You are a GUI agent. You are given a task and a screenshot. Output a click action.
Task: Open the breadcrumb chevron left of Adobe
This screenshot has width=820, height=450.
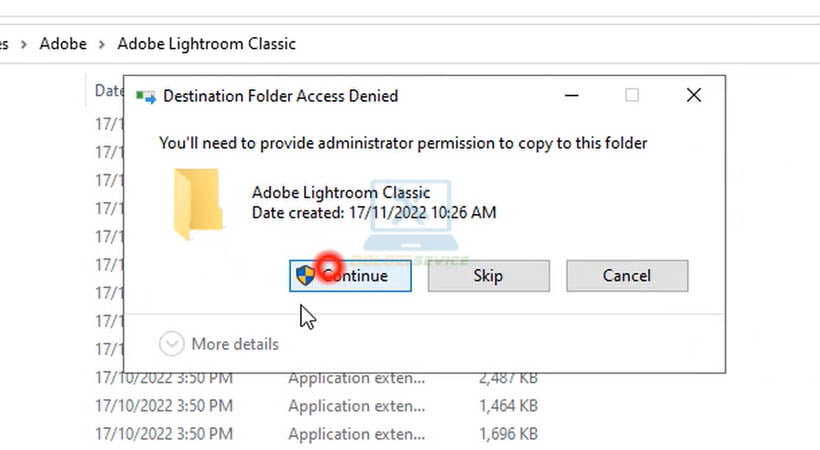24,44
